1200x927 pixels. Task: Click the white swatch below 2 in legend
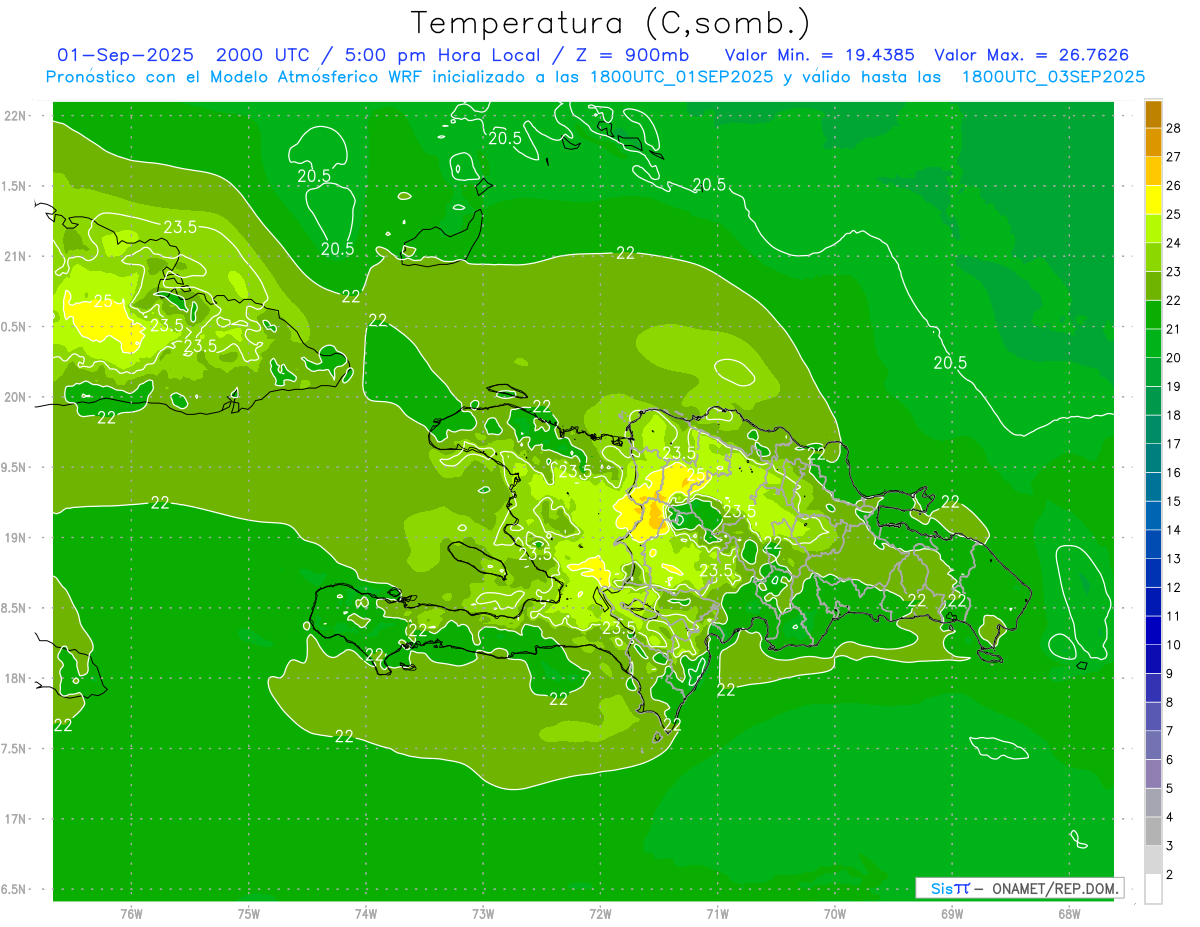[x=1154, y=889]
